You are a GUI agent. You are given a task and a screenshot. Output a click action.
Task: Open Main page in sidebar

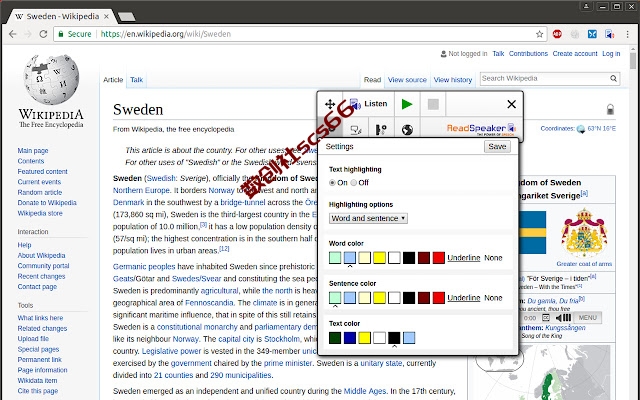coord(33,151)
